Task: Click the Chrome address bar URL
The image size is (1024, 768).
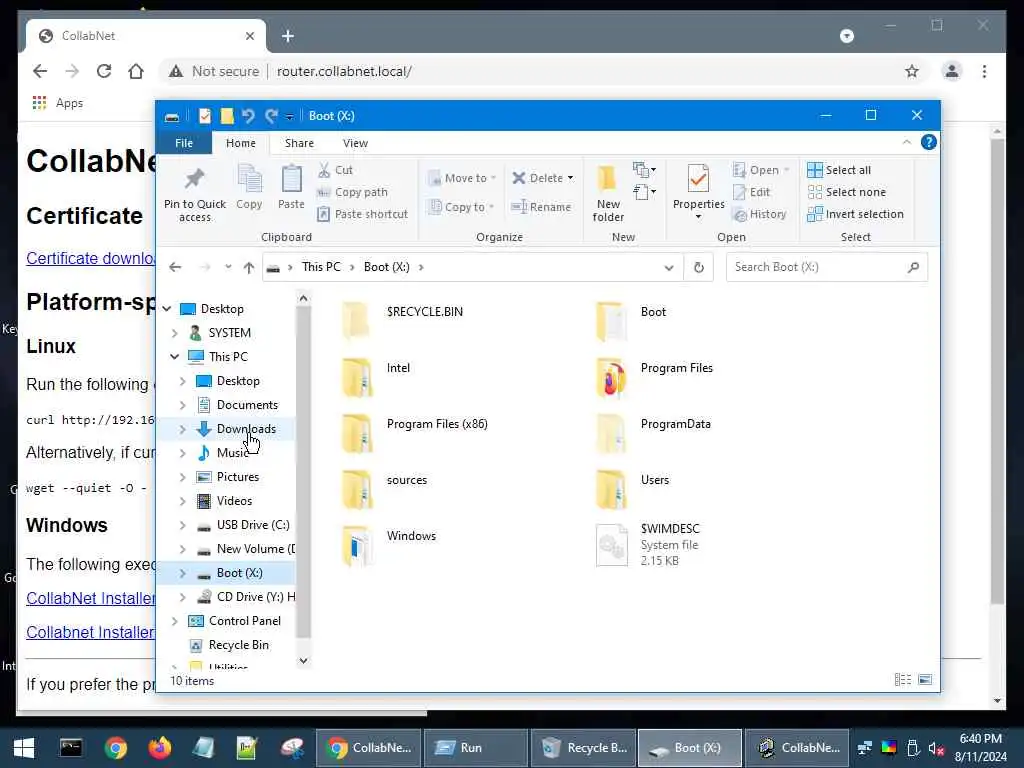Action: tap(344, 71)
